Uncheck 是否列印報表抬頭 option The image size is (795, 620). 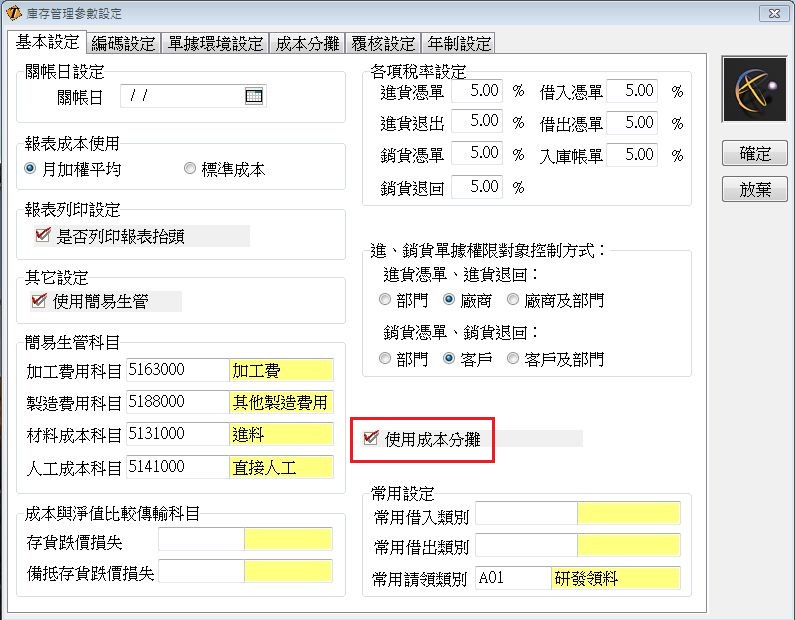[x=42, y=236]
